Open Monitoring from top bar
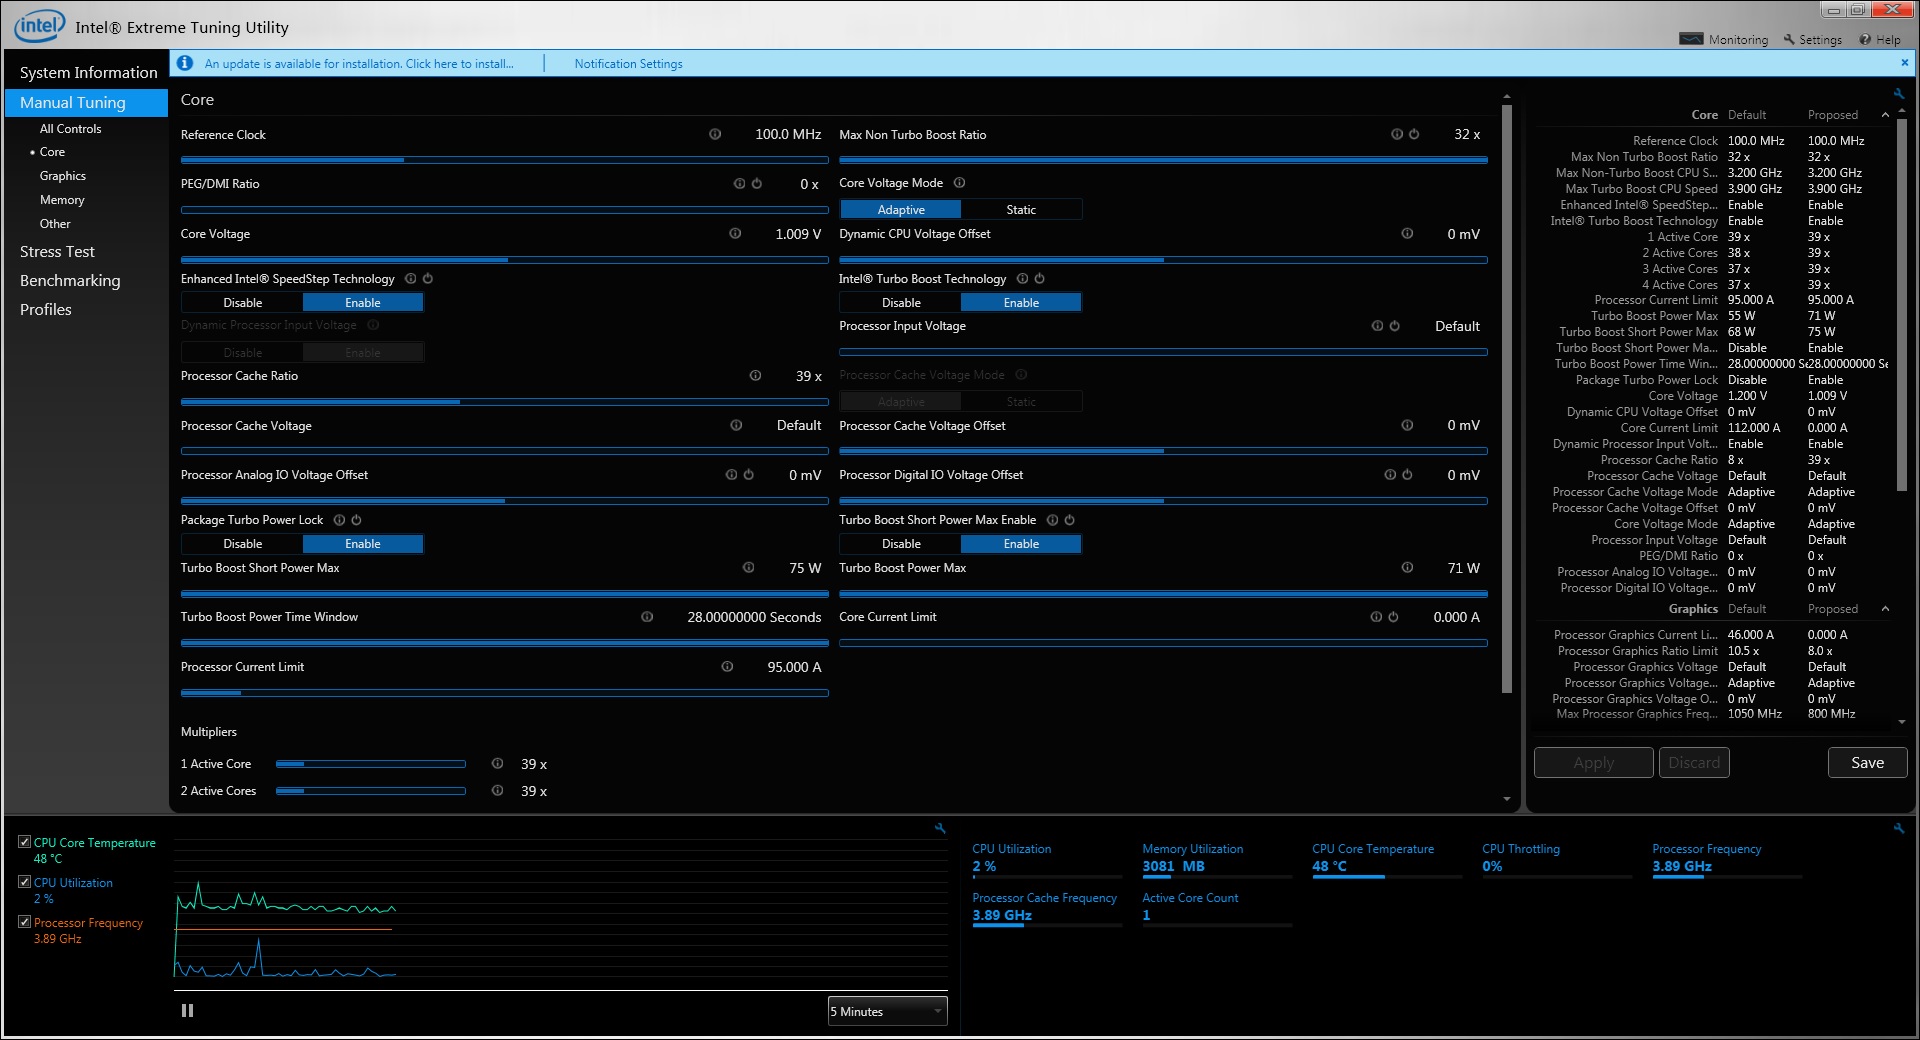 click(x=1724, y=40)
